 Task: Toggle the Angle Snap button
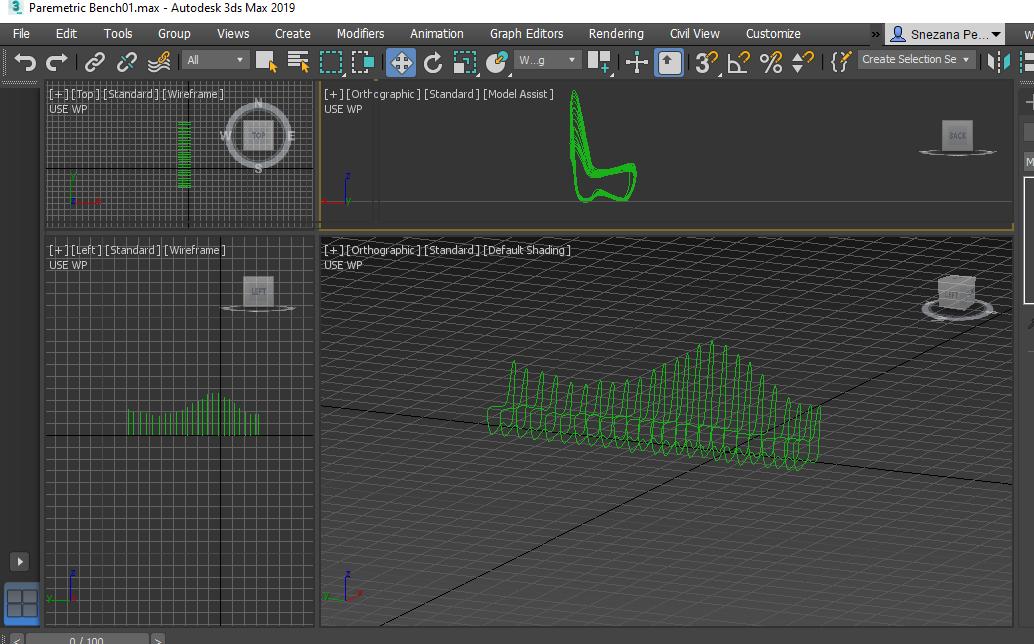(x=739, y=62)
